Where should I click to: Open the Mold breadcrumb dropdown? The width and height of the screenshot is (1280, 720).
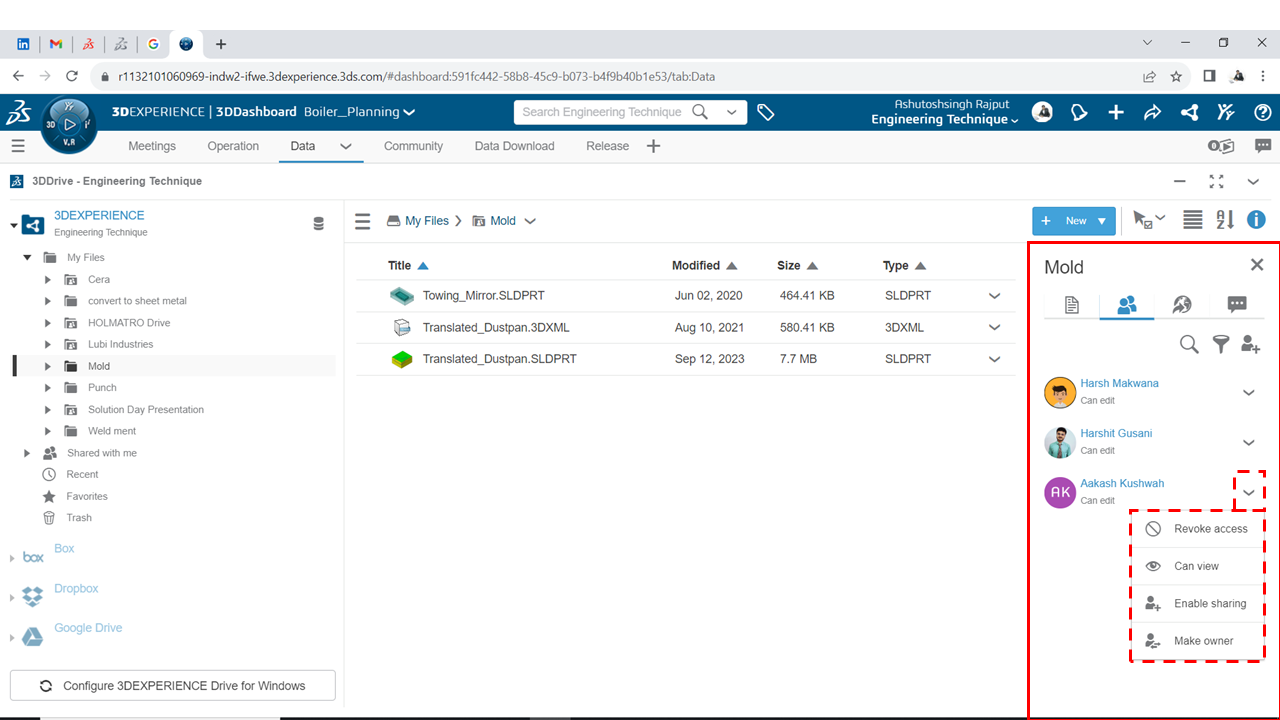click(530, 221)
